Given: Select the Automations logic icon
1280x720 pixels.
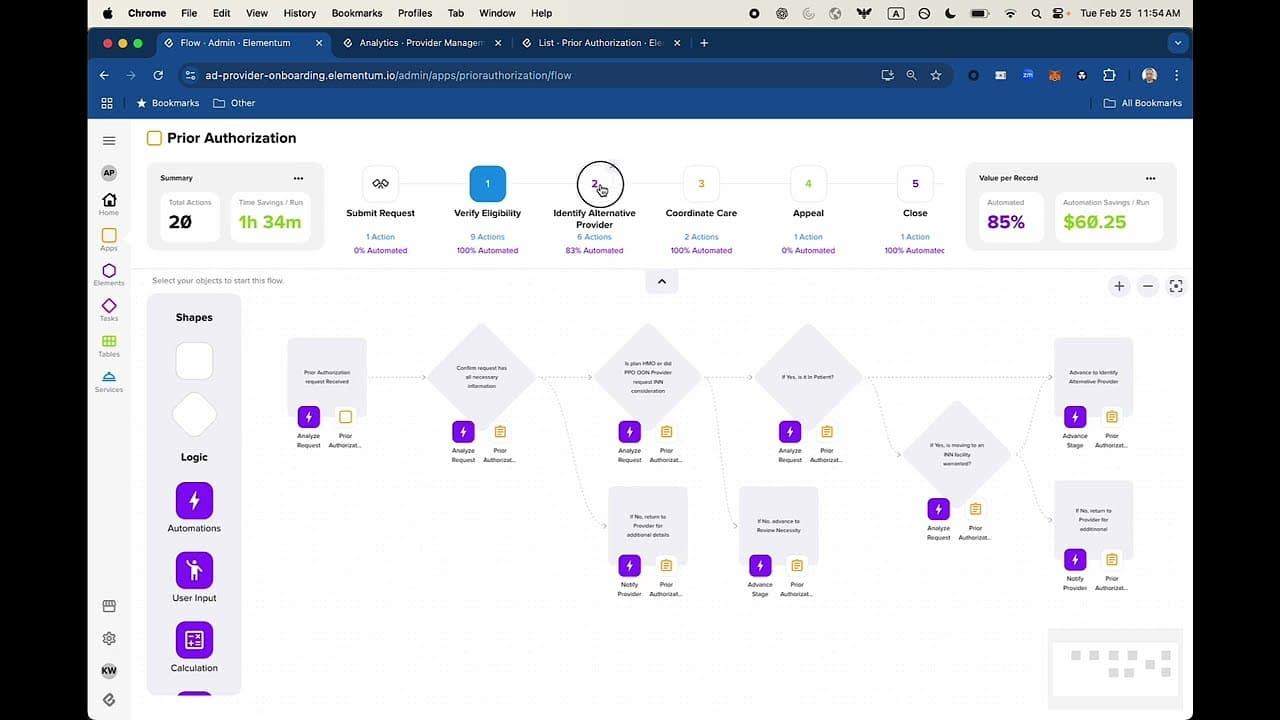Looking at the screenshot, I should [194, 501].
